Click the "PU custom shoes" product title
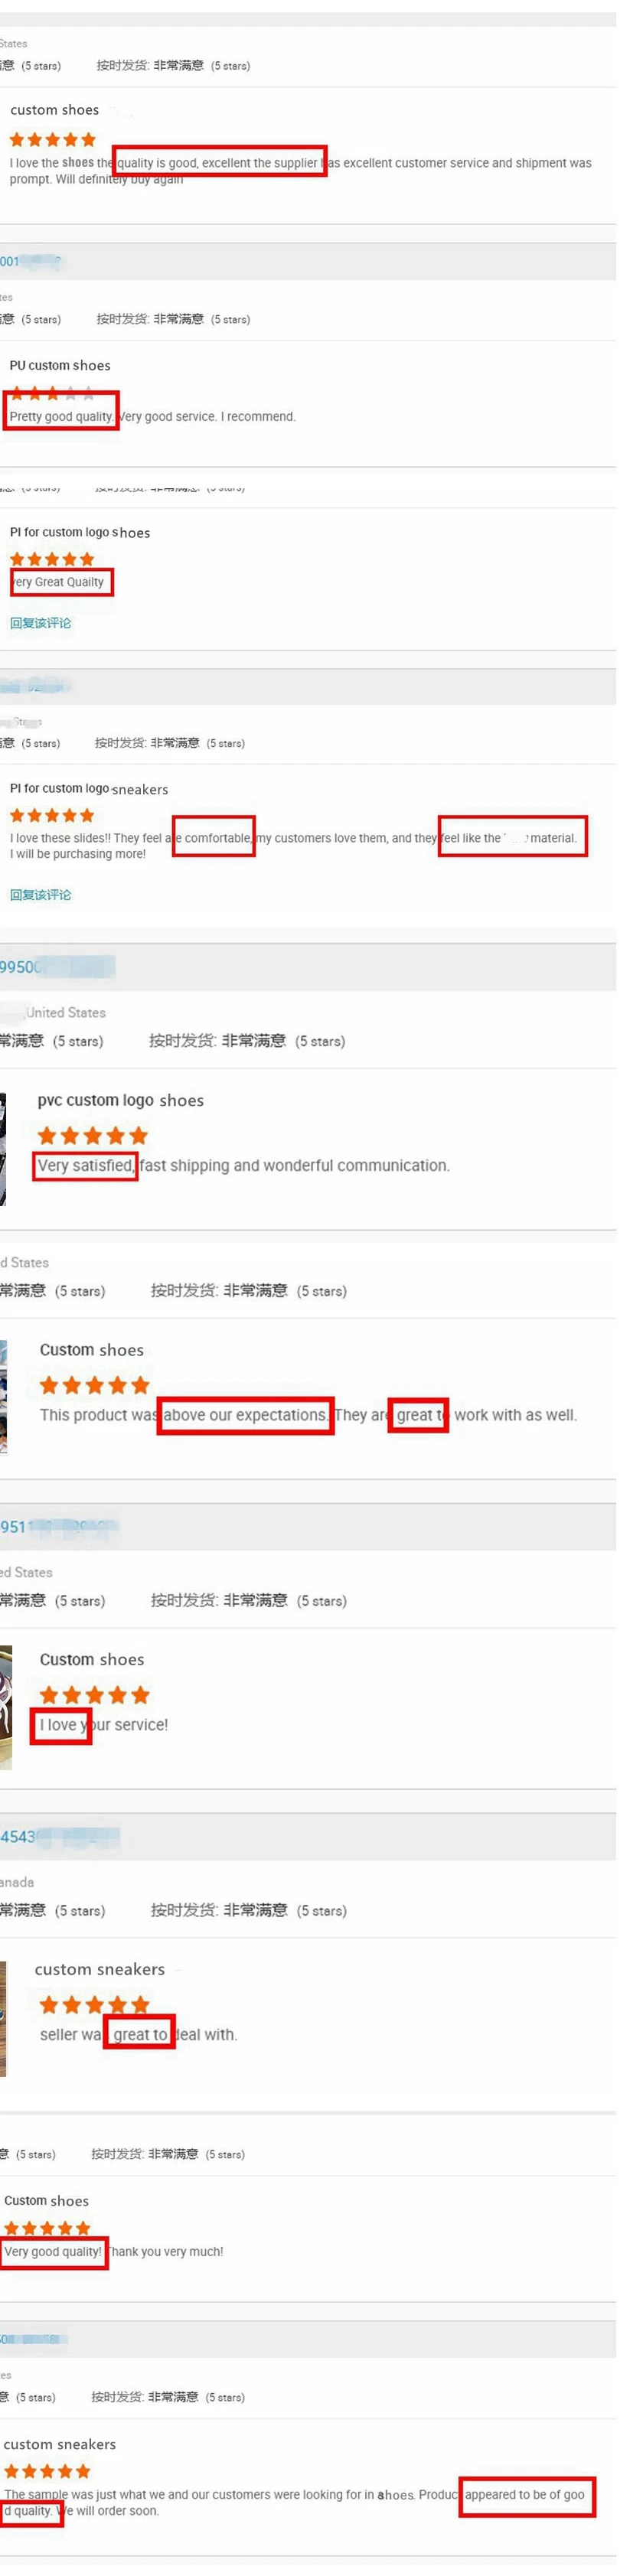The image size is (630, 2576). (x=60, y=365)
